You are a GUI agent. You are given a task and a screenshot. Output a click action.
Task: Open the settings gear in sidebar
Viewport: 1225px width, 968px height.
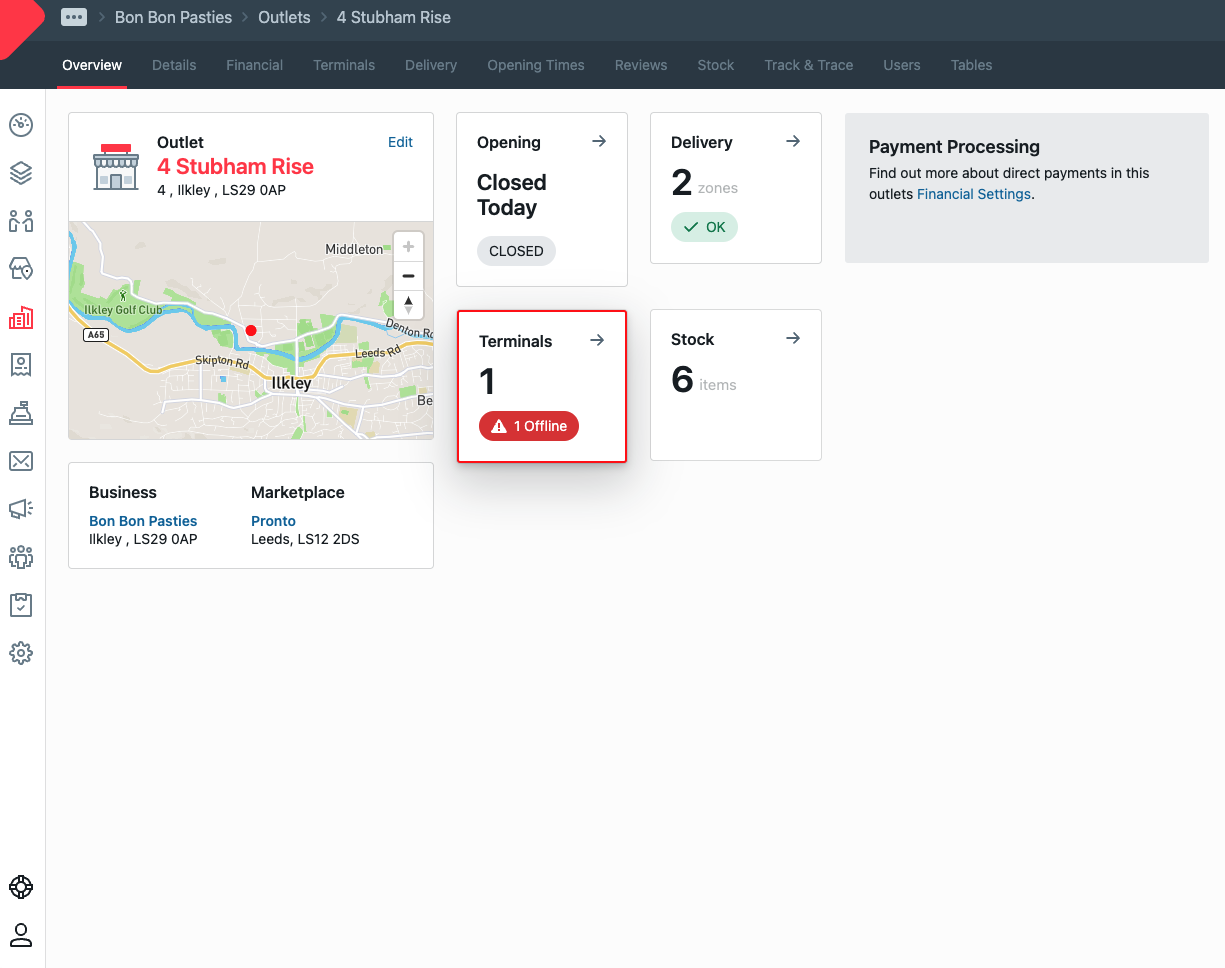tap(21, 653)
